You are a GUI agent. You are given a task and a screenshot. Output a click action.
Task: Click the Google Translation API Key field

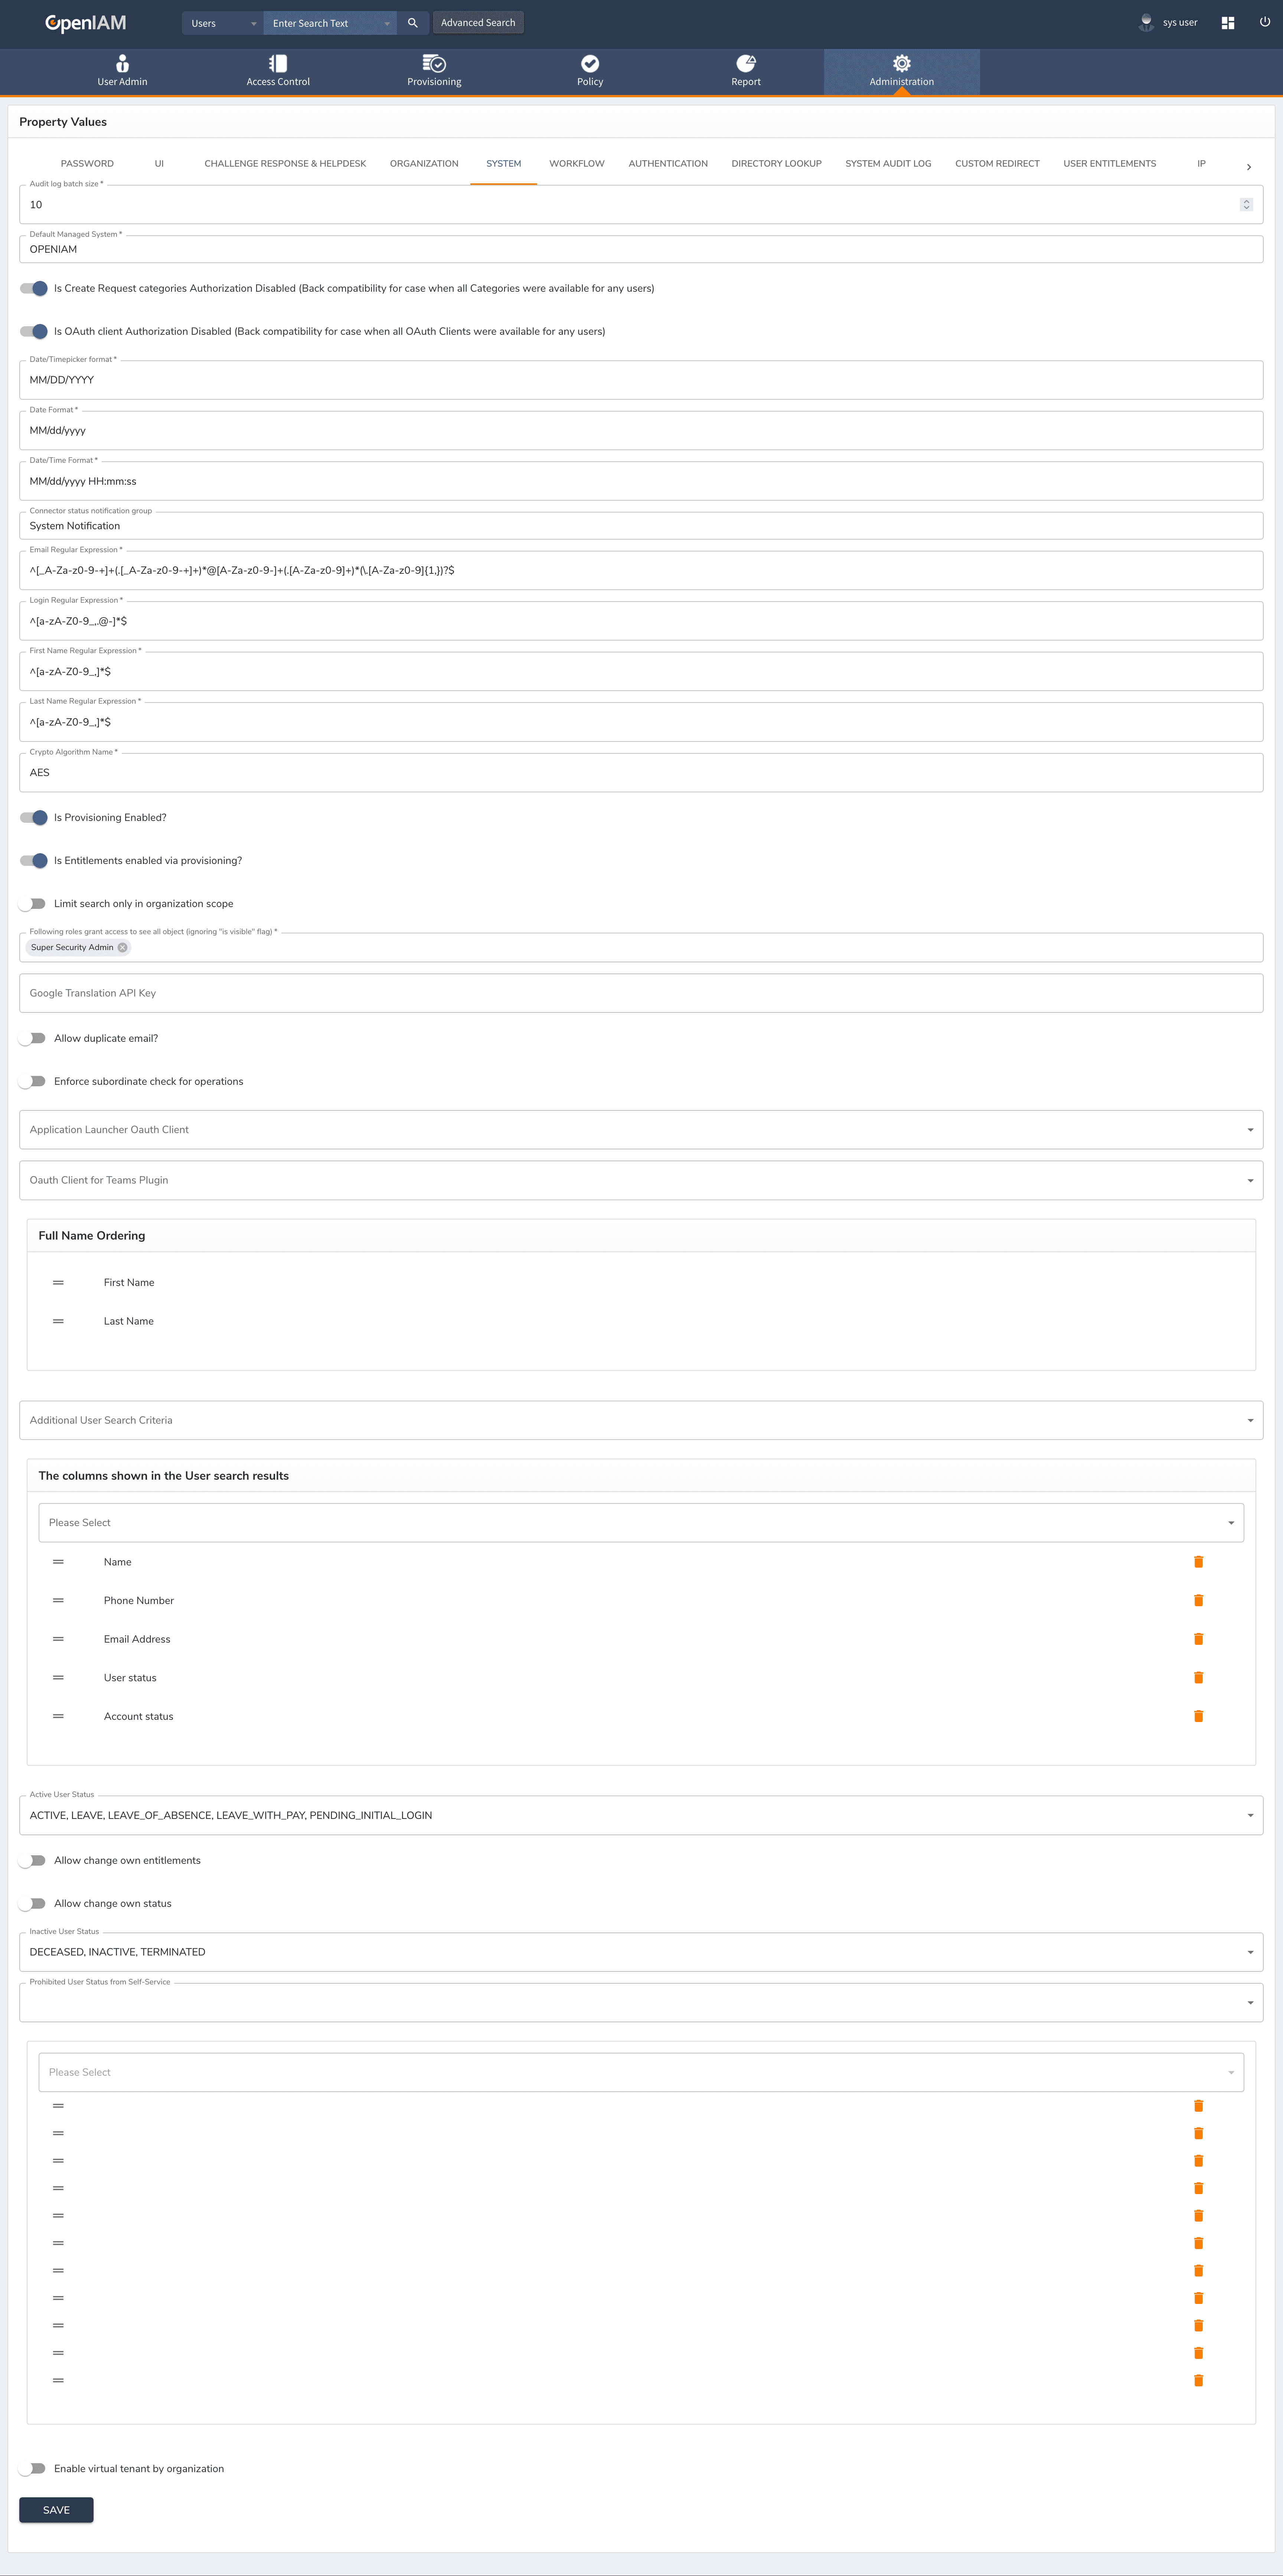[x=640, y=993]
